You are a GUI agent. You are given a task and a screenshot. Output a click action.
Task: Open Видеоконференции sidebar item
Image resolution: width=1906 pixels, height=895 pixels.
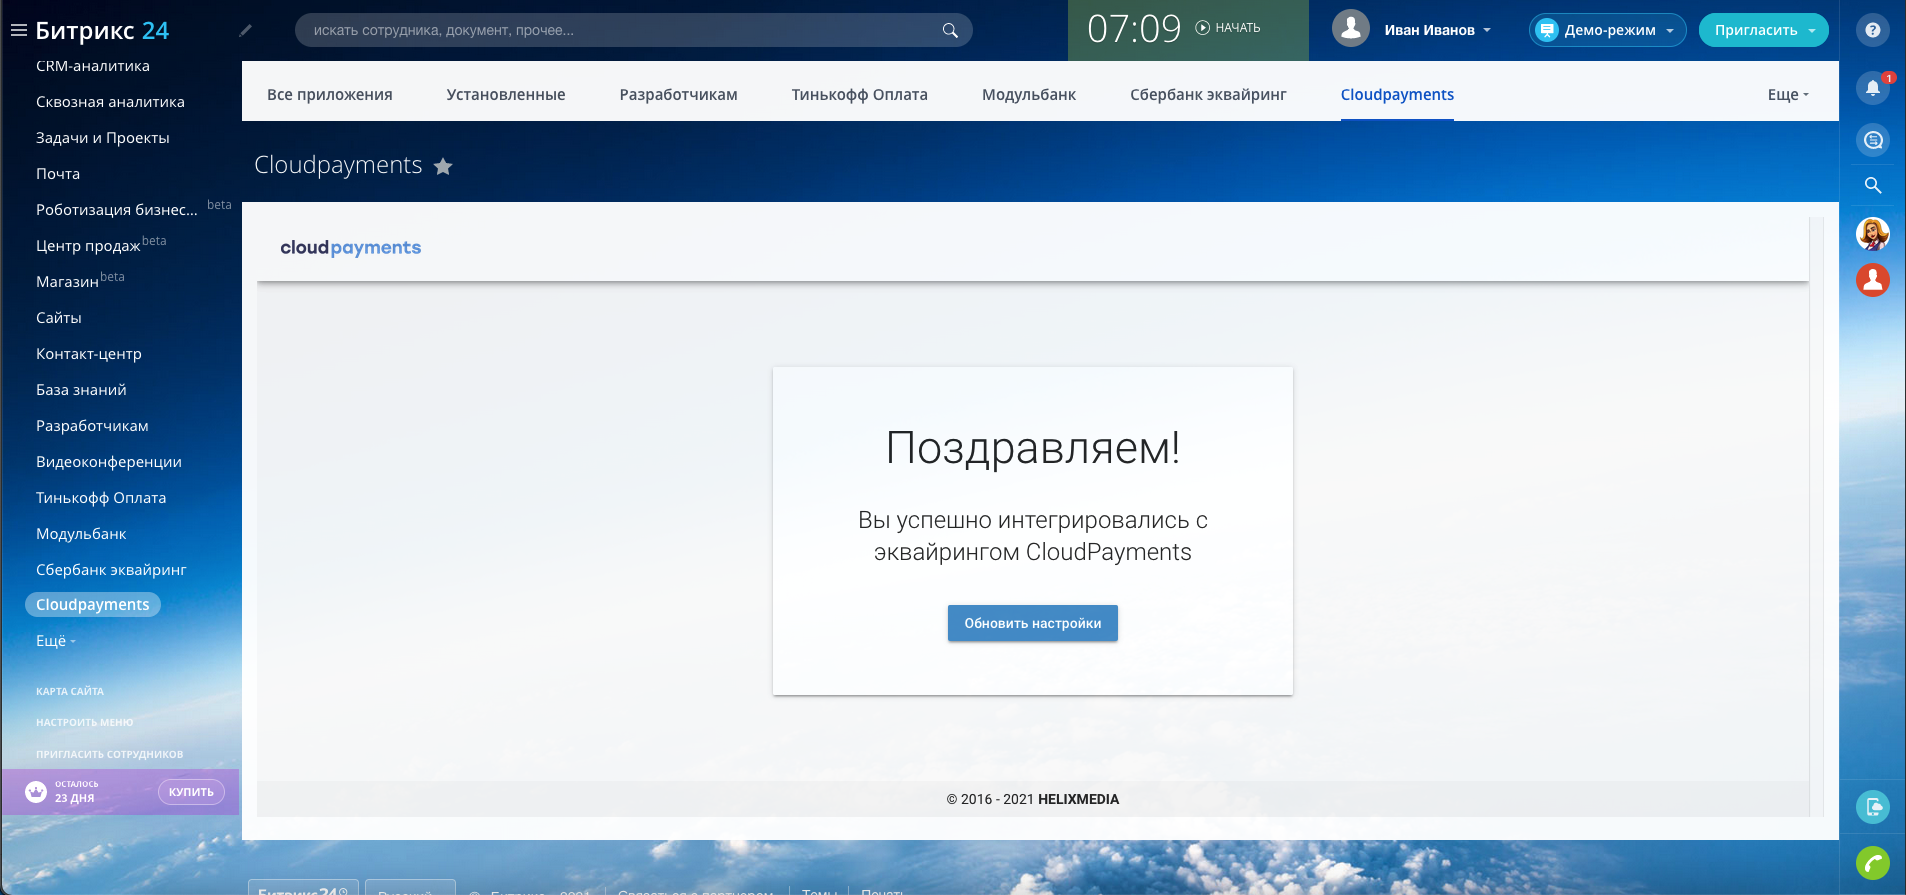(x=109, y=462)
